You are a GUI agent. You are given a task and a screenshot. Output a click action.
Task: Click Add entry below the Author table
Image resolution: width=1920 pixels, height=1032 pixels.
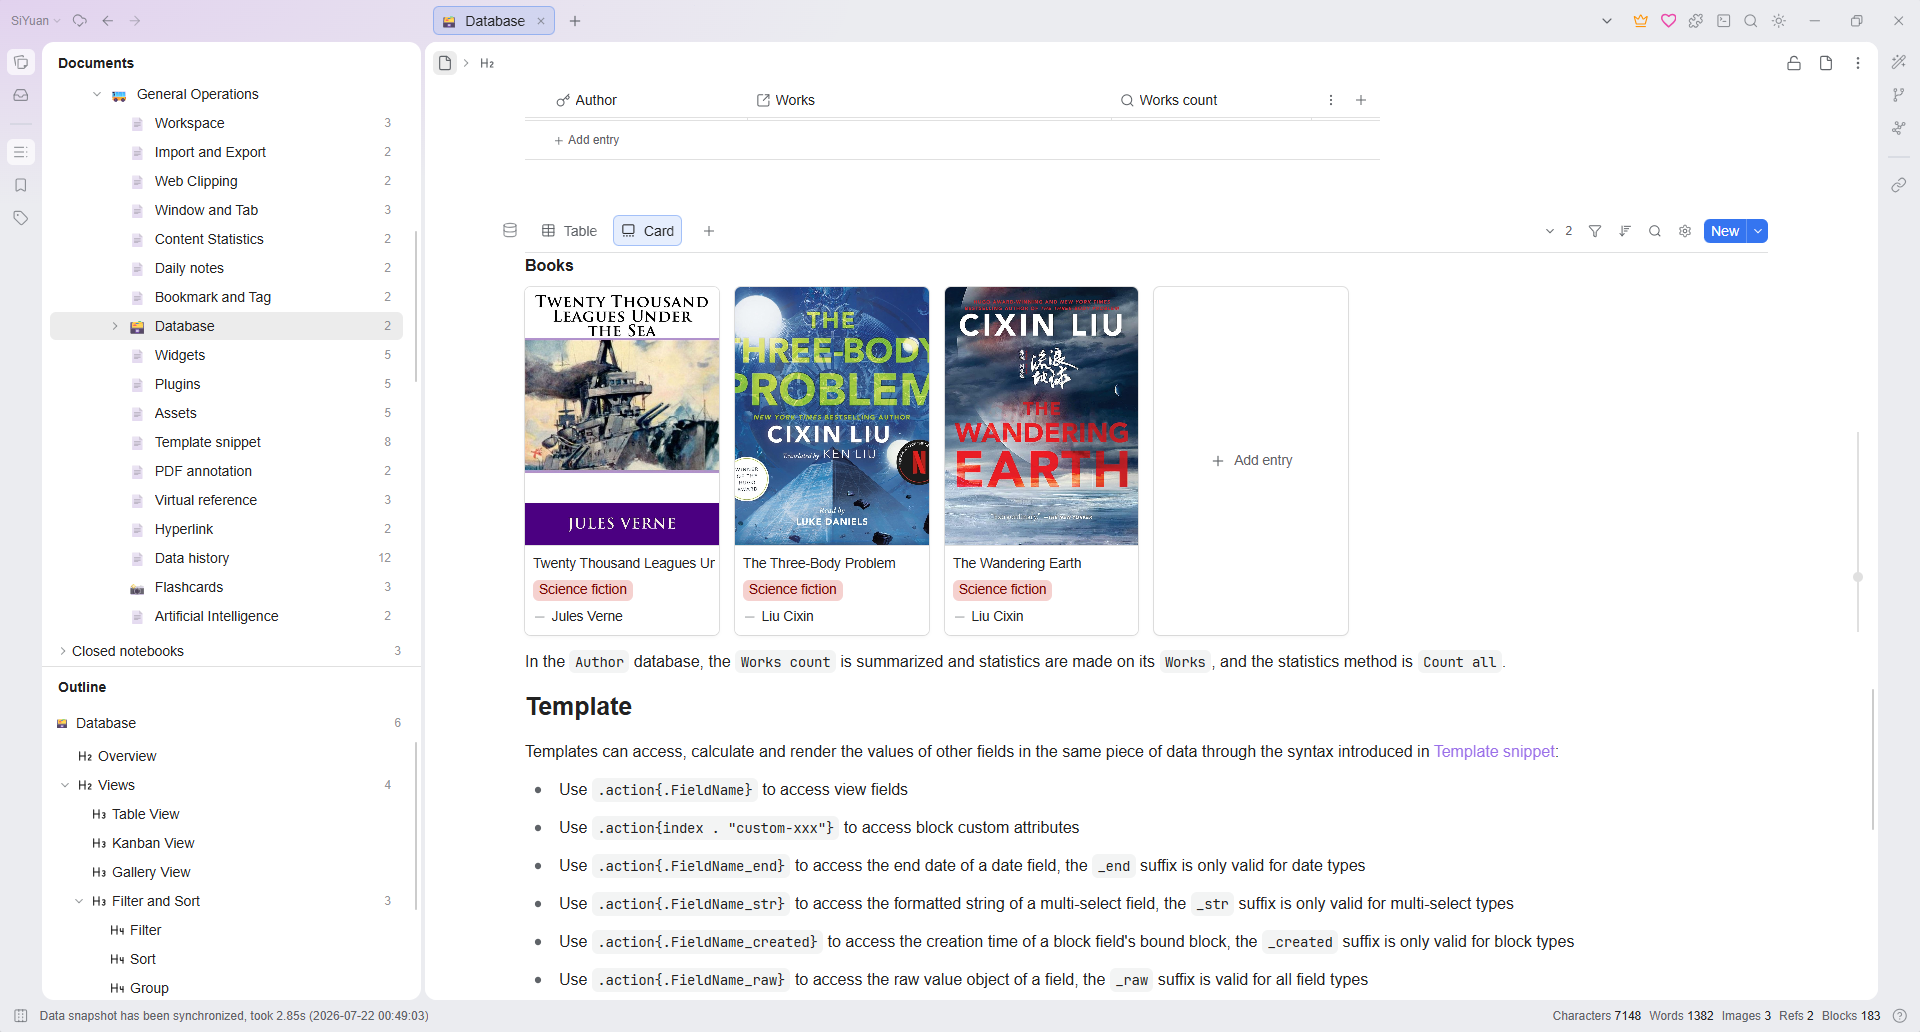tap(587, 140)
